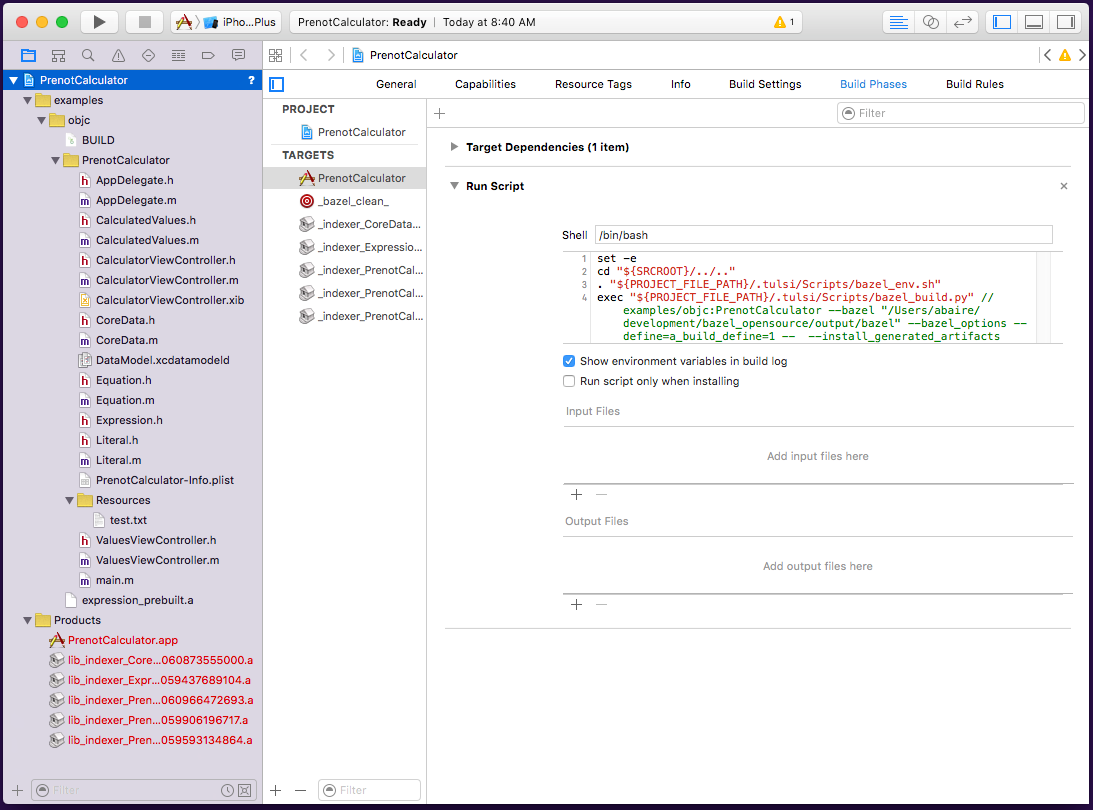The image size is (1093, 810).
Task: Select the _indexer_CoreData target
Action: pyautogui.click(x=344, y=224)
